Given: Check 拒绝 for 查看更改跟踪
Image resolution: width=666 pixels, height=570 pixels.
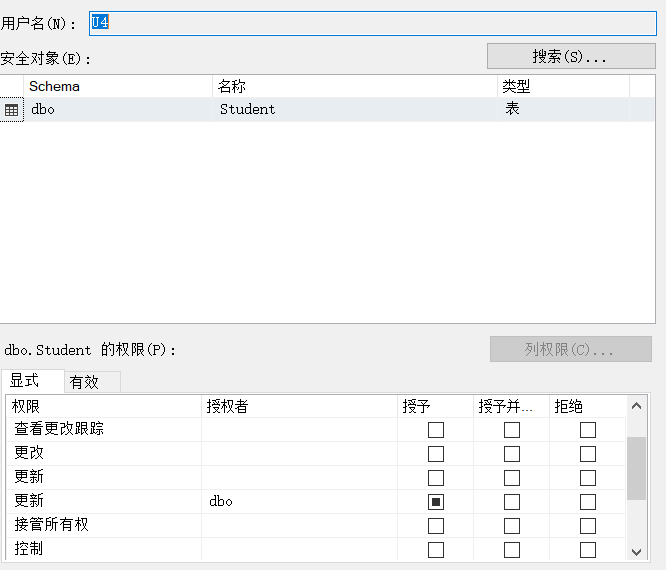Looking at the screenshot, I should pos(588,430).
